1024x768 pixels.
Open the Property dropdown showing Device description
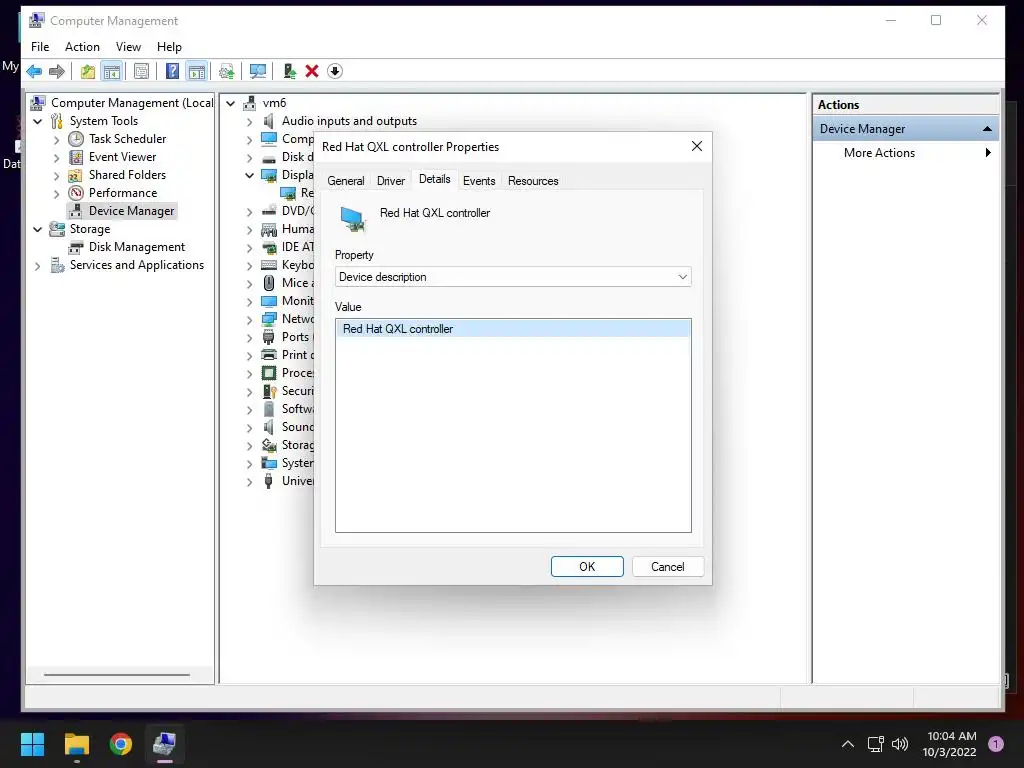(x=513, y=277)
